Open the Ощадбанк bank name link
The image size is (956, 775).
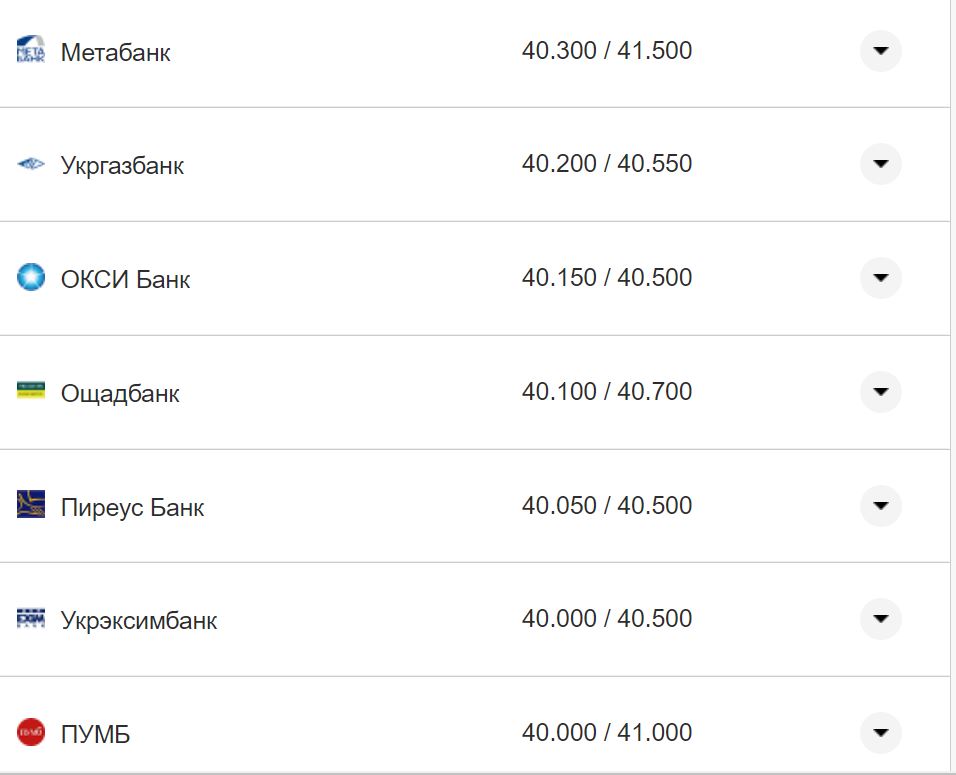pyautogui.click(x=120, y=393)
